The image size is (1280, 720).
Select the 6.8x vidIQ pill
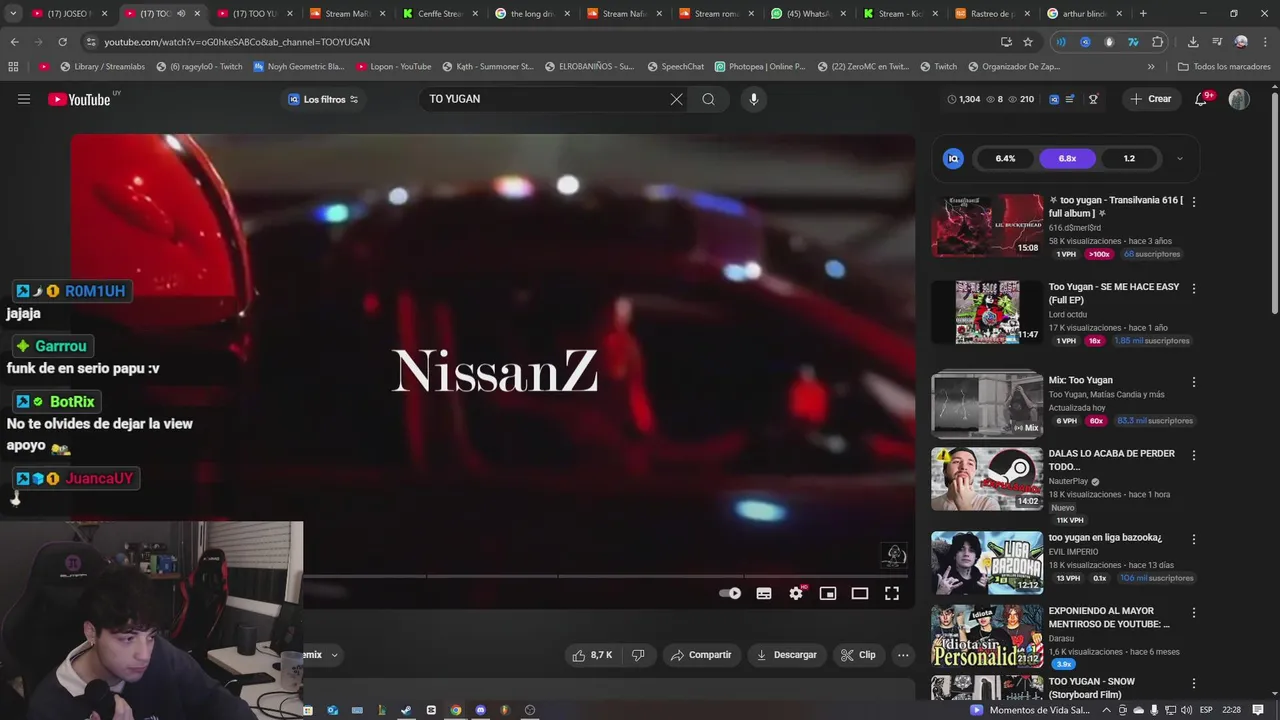(1067, 158)
